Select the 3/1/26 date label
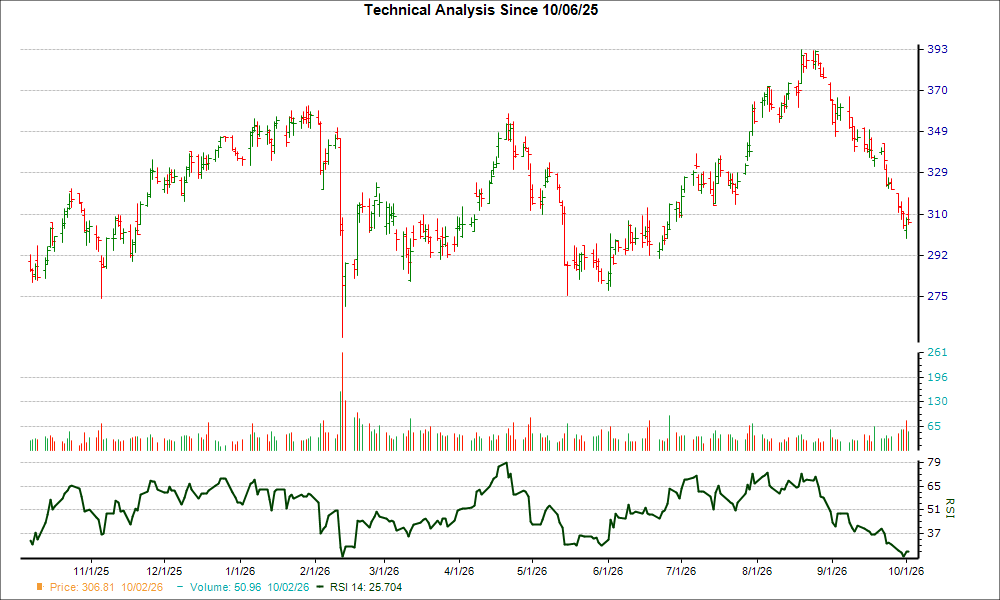The width and height of the screenshot is (1000, 600). (x=384, y=571)
